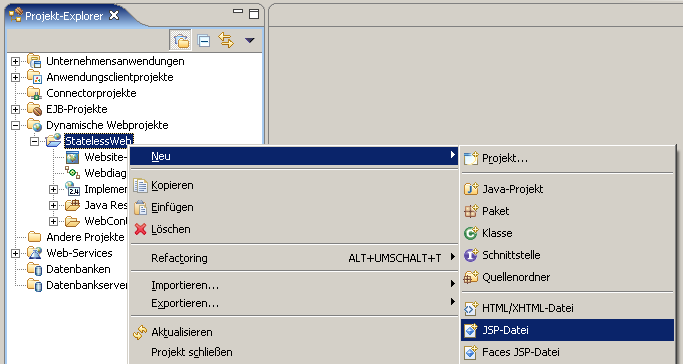Click the EJB-Projekte bean folder icon
Viewport: 683px width, 364px height.
[34, 109]
